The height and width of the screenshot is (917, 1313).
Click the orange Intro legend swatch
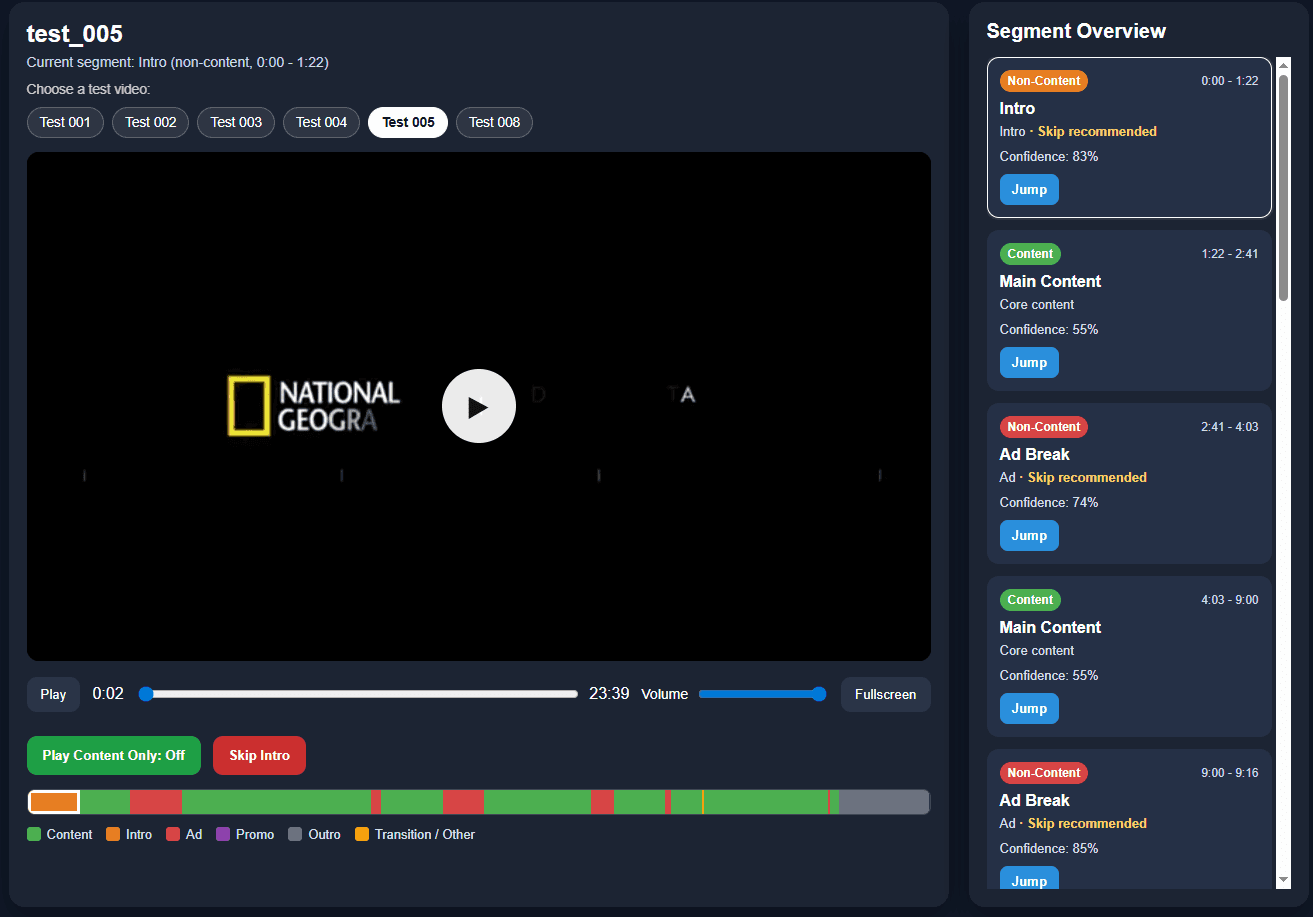[113, 834]
